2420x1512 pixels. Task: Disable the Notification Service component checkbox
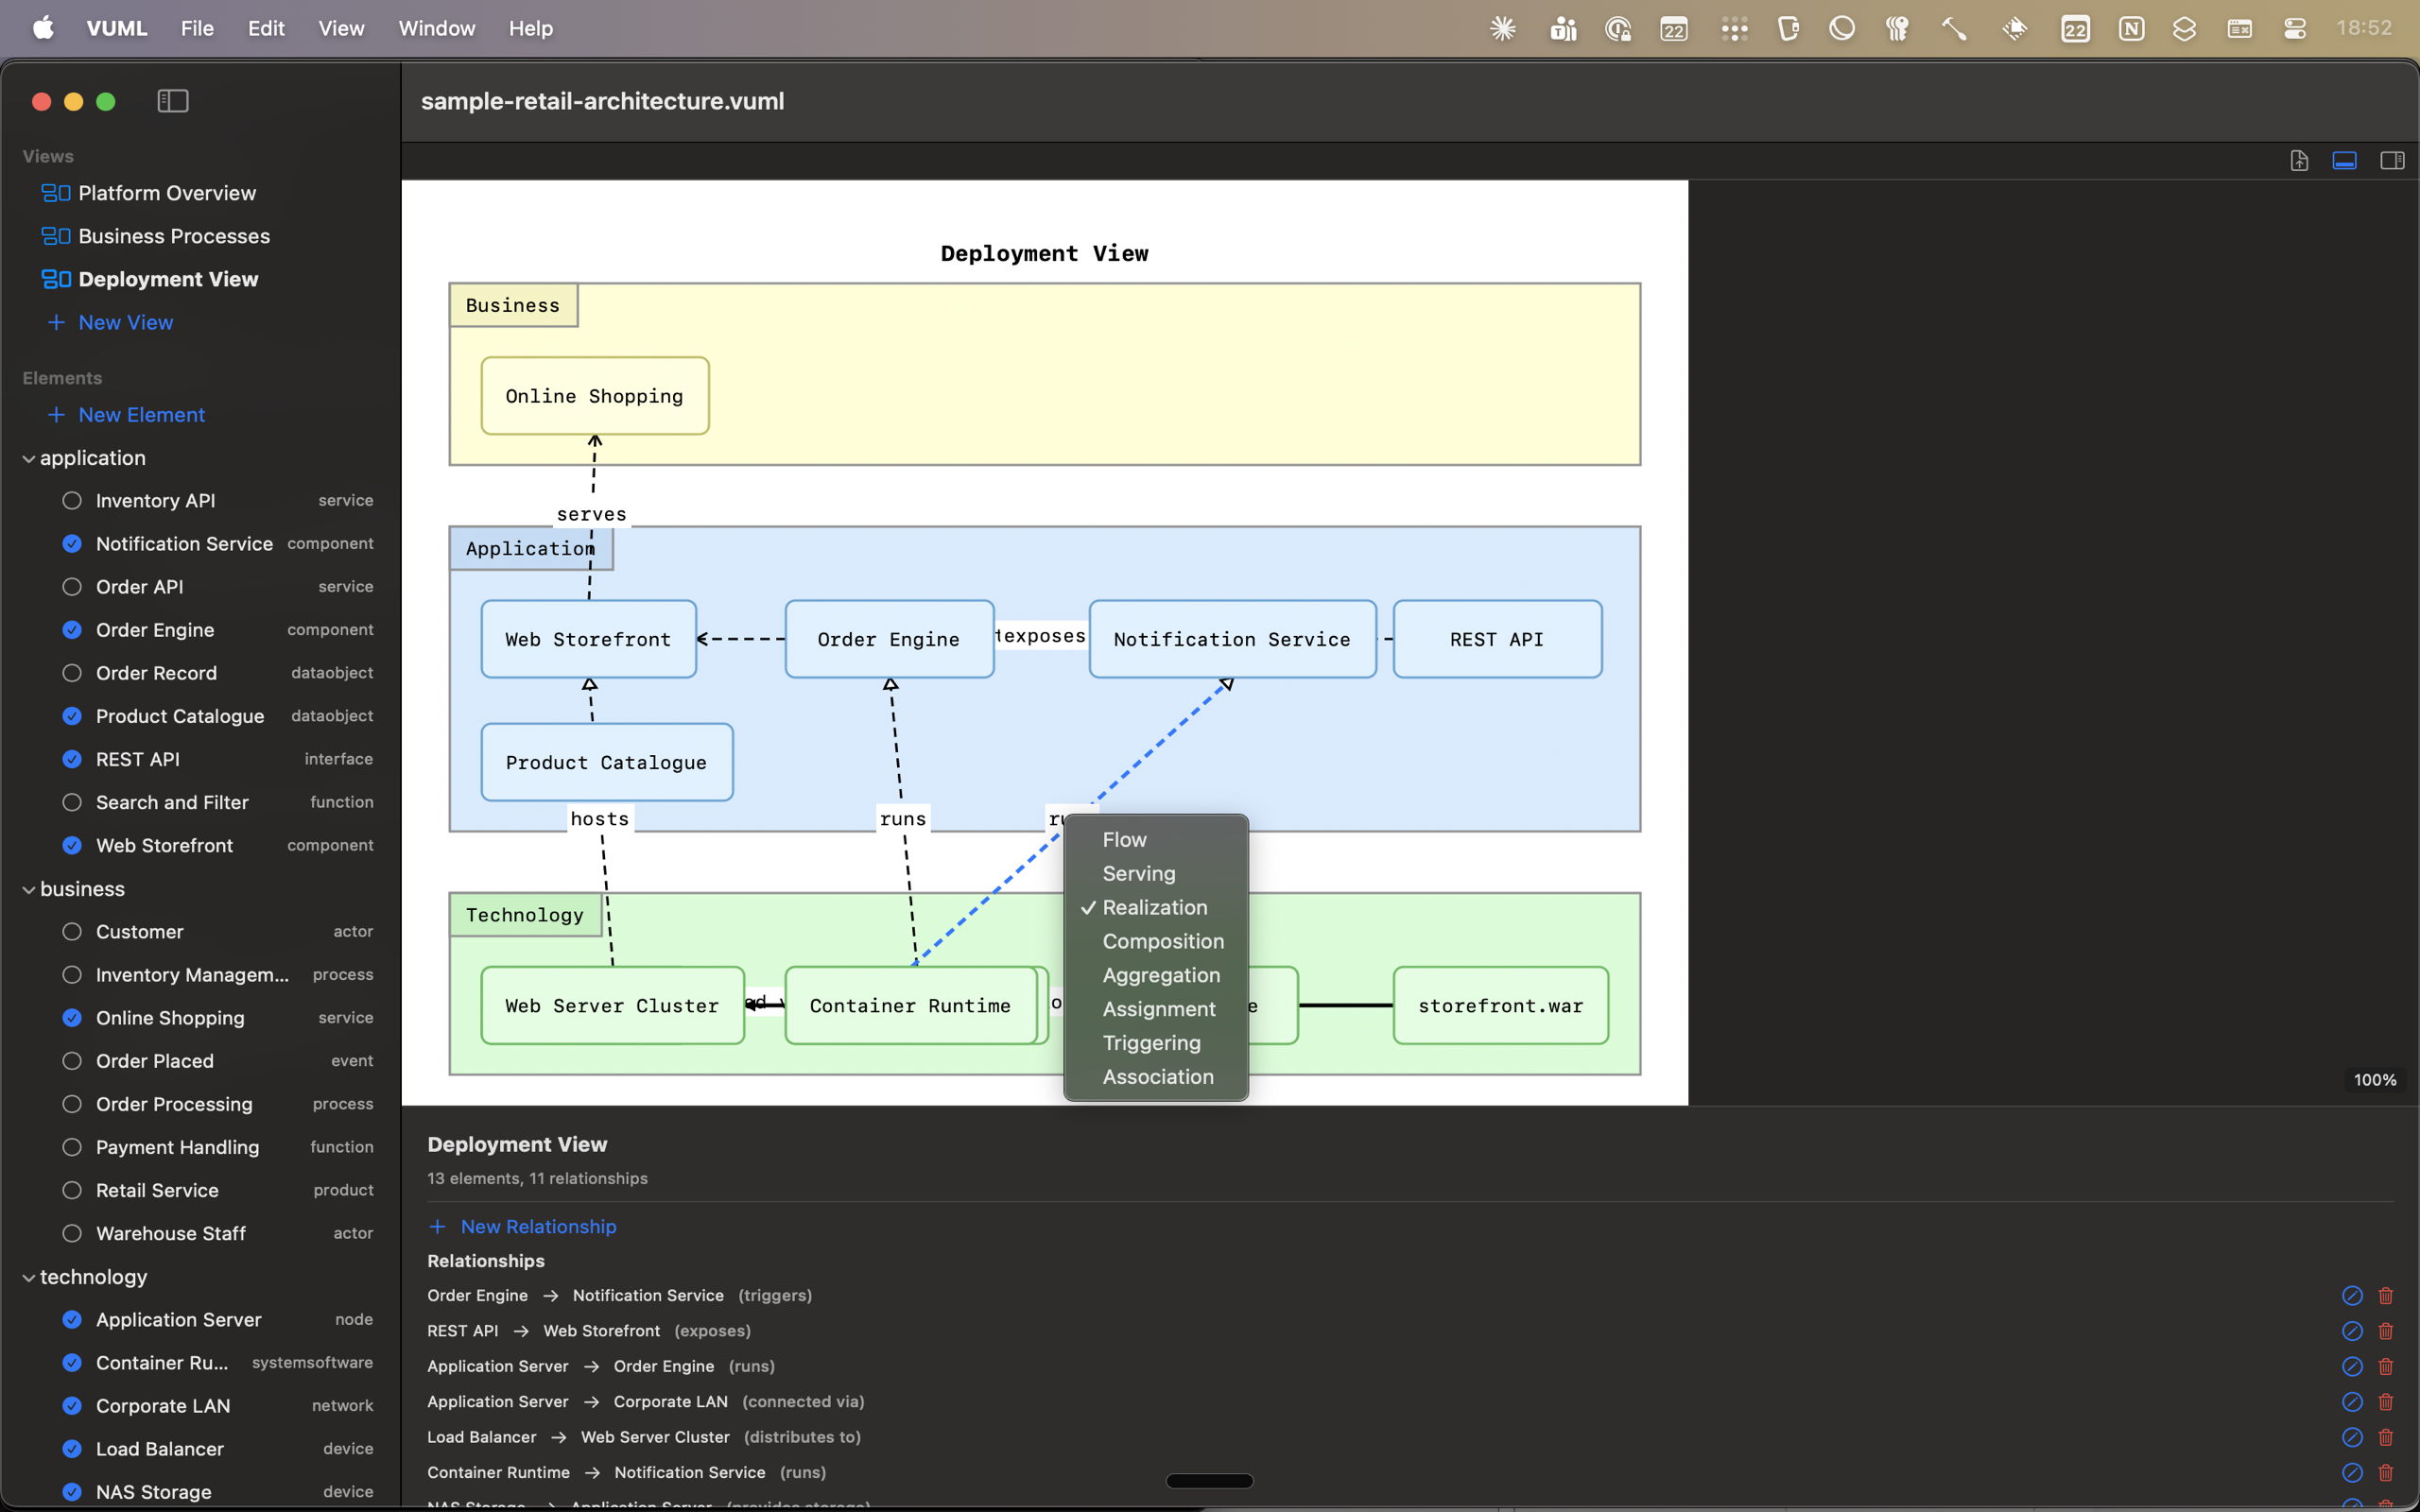71,543
